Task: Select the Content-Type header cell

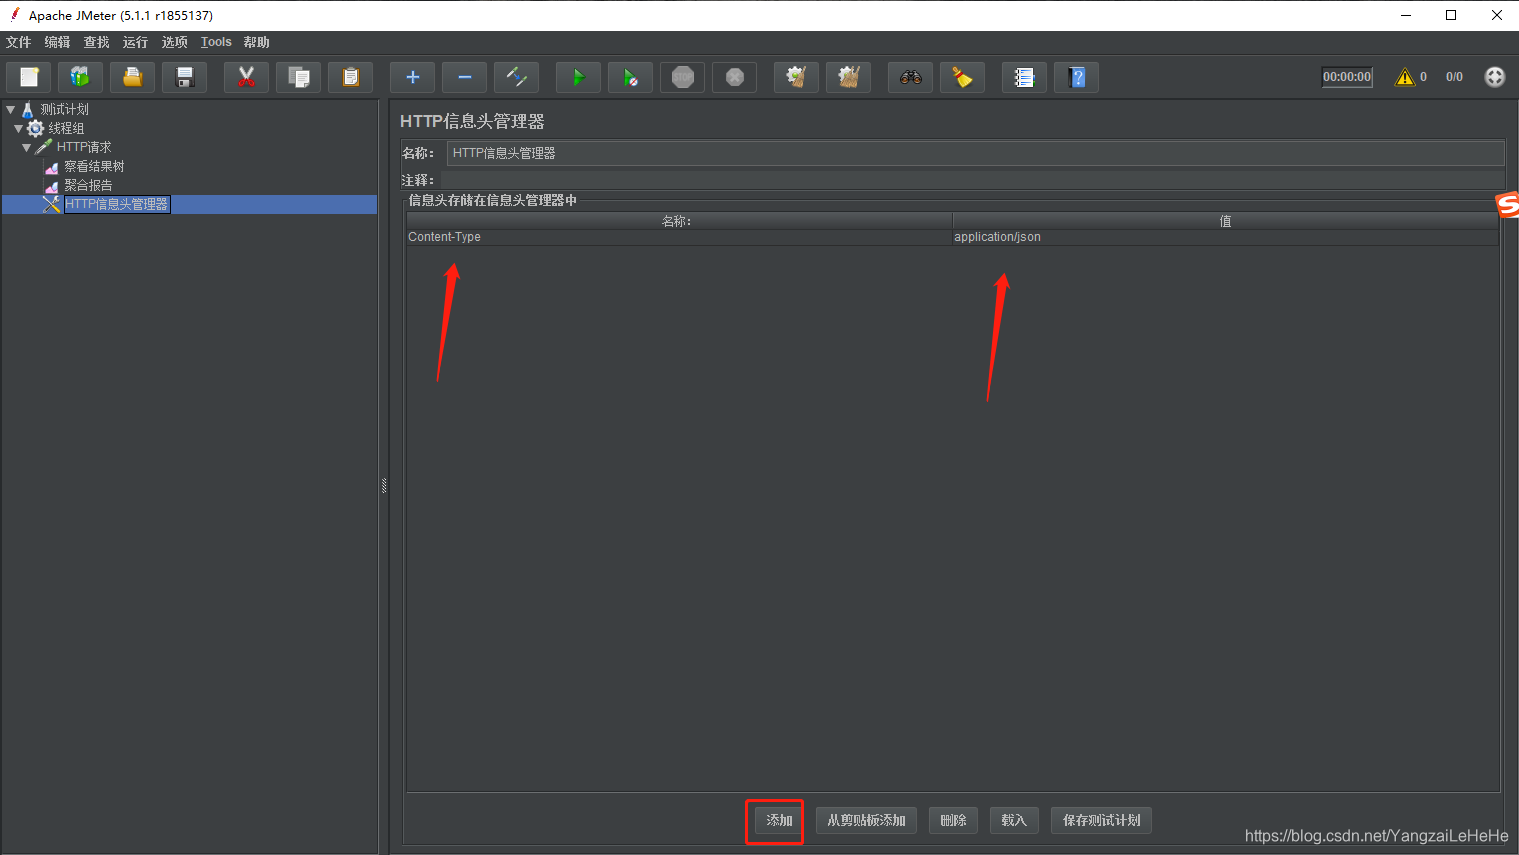Action: point(679,237)
